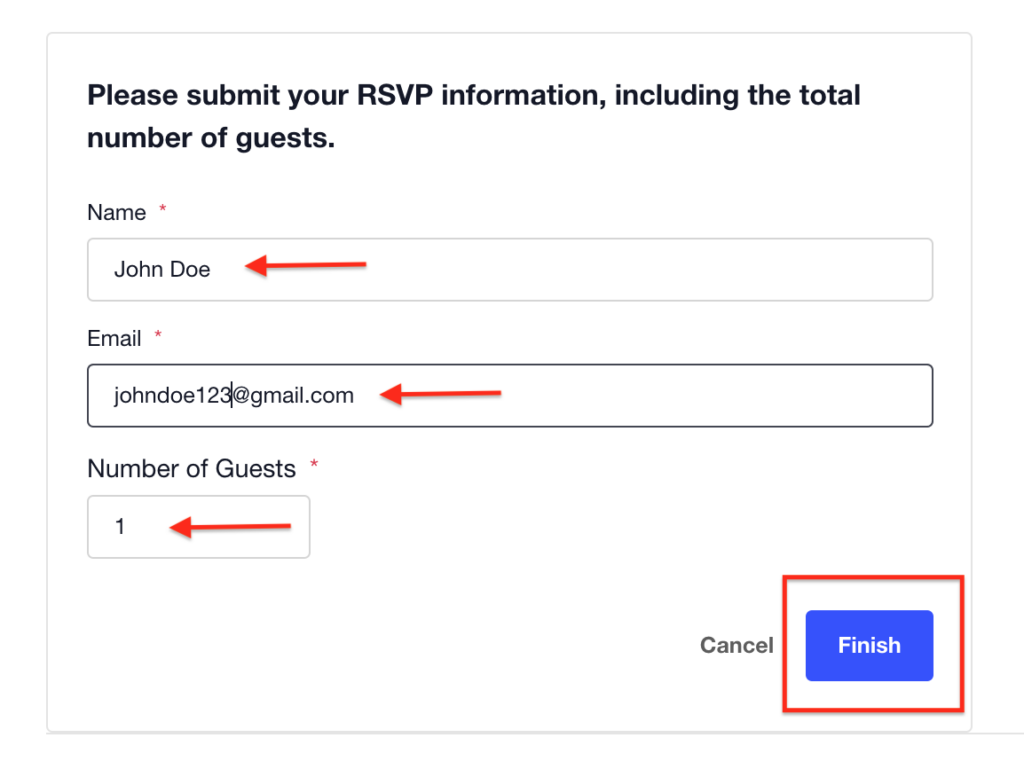Click the red arrow pointing at John Doe
Image resolution: width=1024 pixels, height=777 pixels.
(x=305, y=266)
